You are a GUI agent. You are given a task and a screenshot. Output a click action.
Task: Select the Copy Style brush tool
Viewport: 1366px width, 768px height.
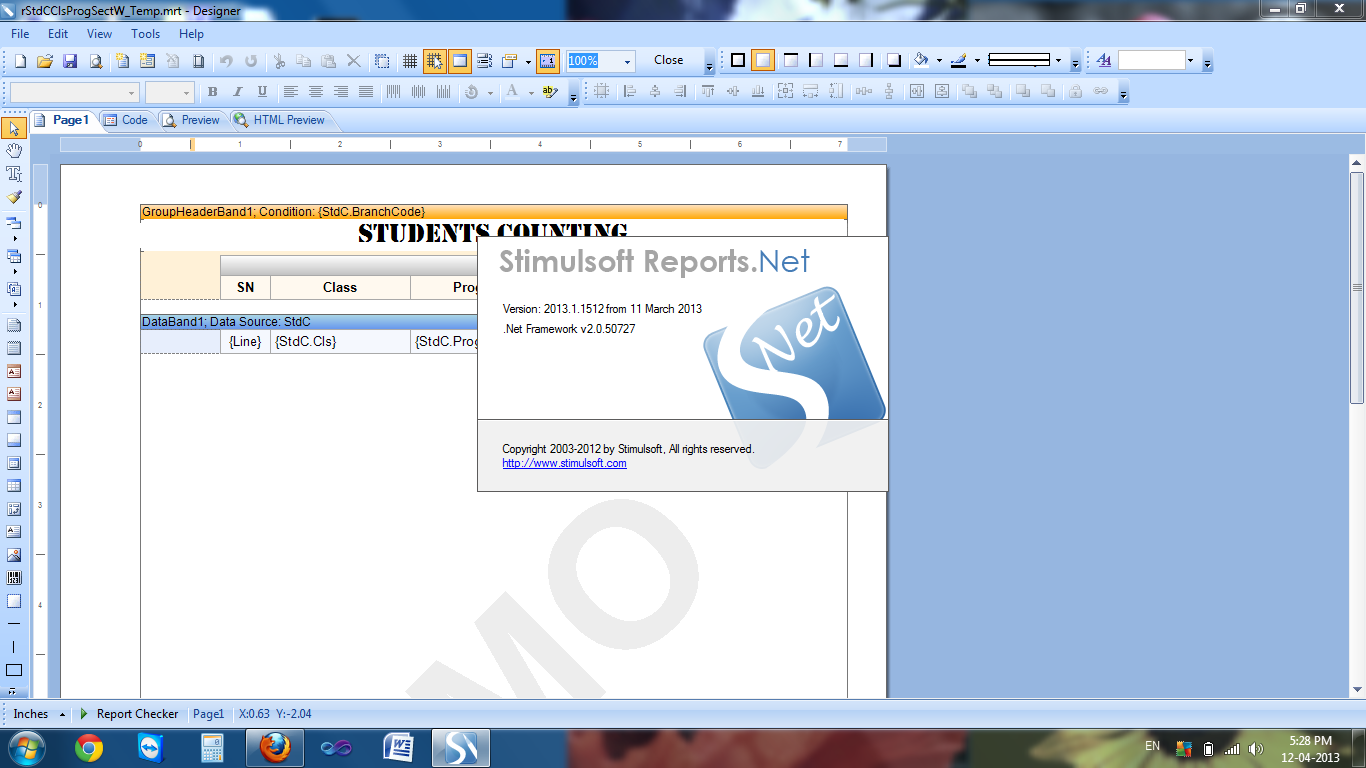pyautogui.click(x=14, y=197)
